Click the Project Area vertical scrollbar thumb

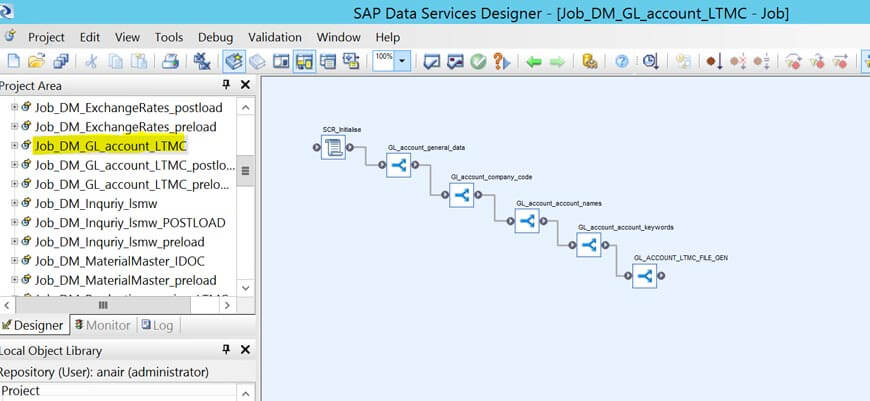click(x=246, y=171)
